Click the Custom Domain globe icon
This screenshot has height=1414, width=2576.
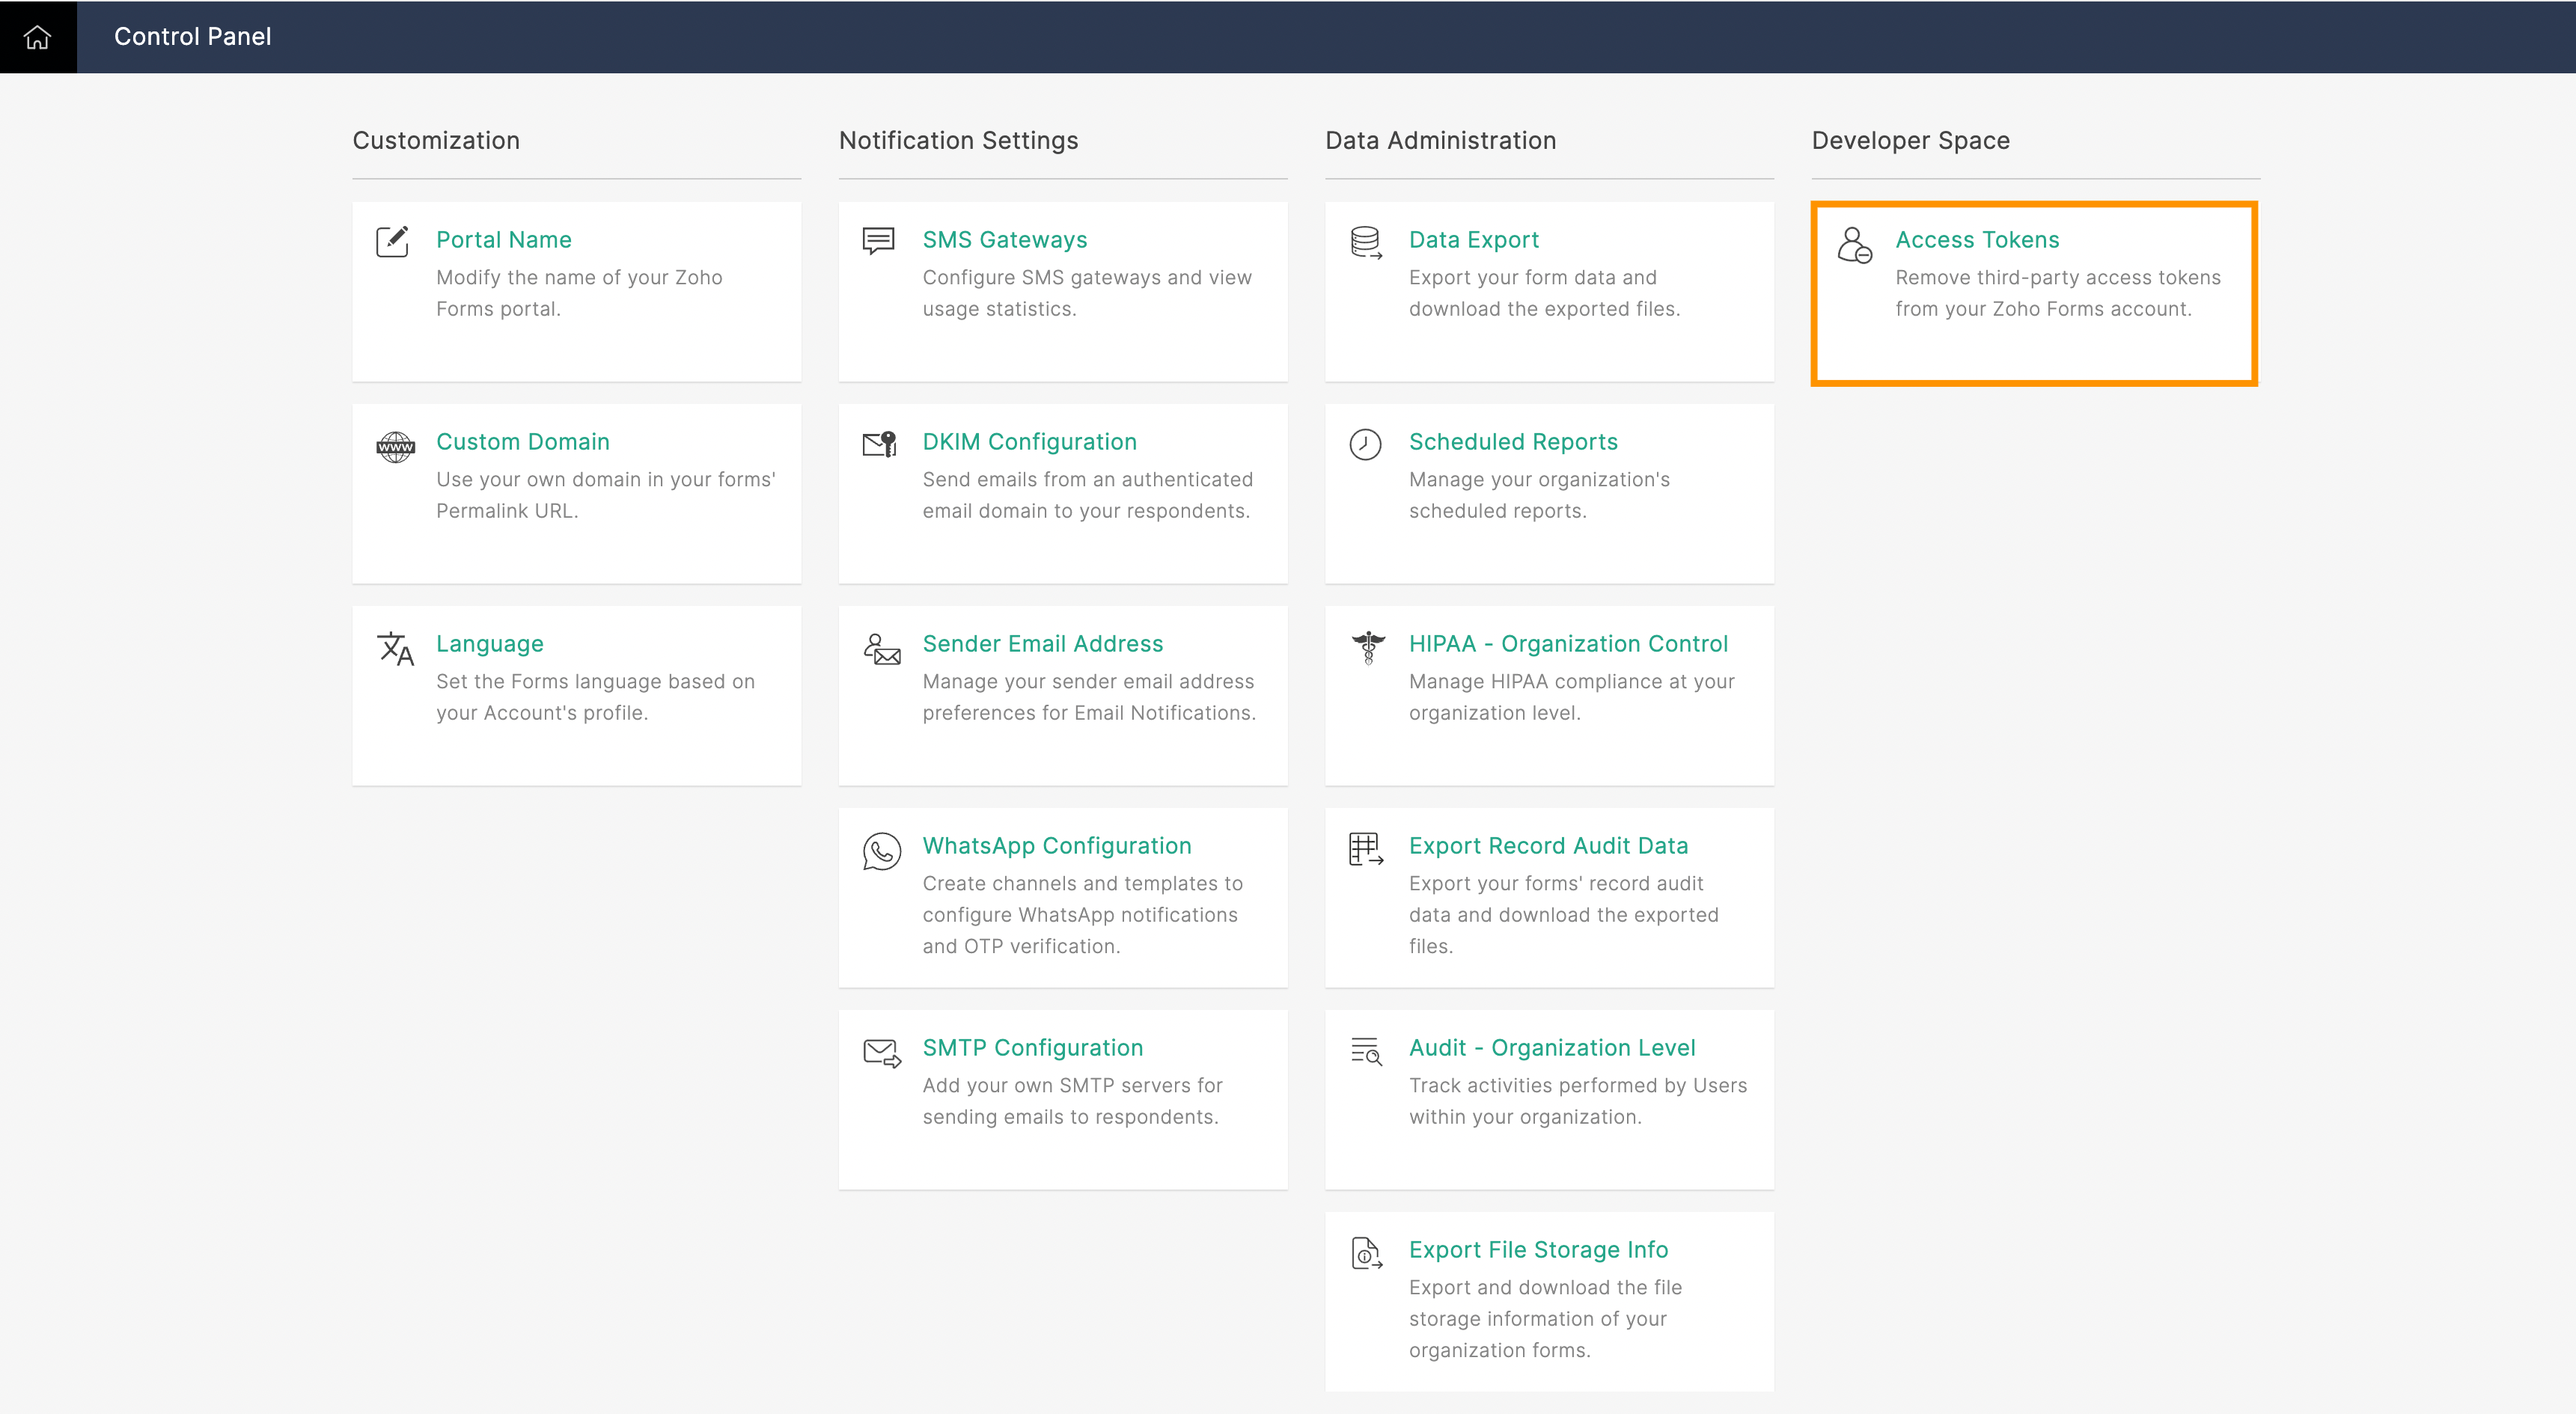(x=395, y=446)
